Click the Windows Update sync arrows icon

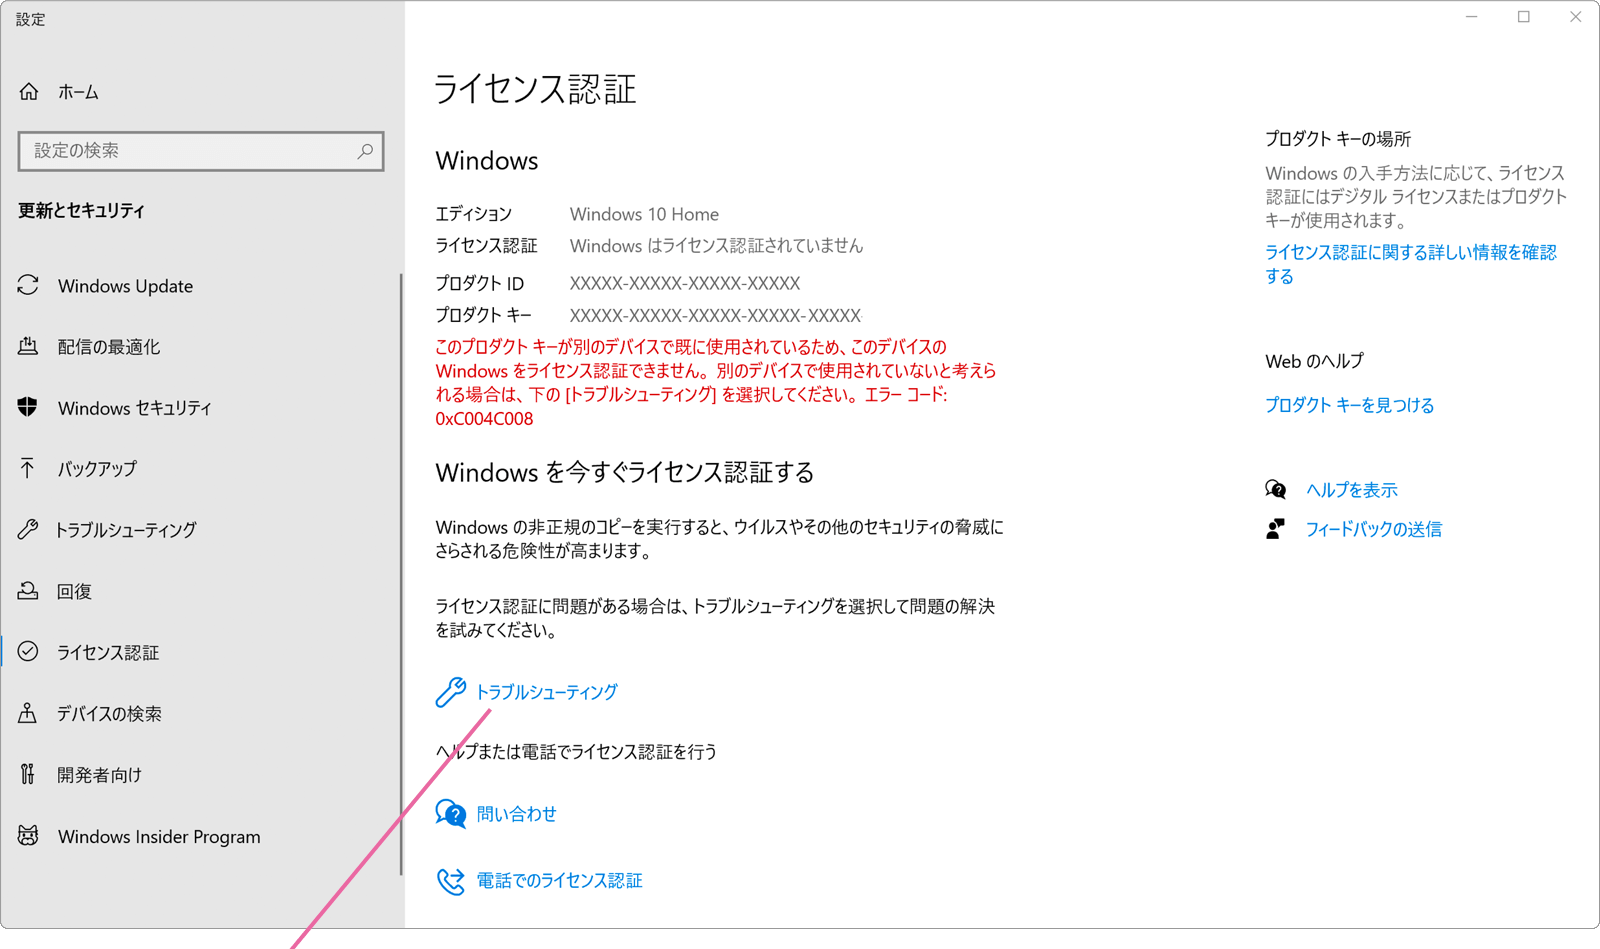pyautogui.click(x=28, y=285)
